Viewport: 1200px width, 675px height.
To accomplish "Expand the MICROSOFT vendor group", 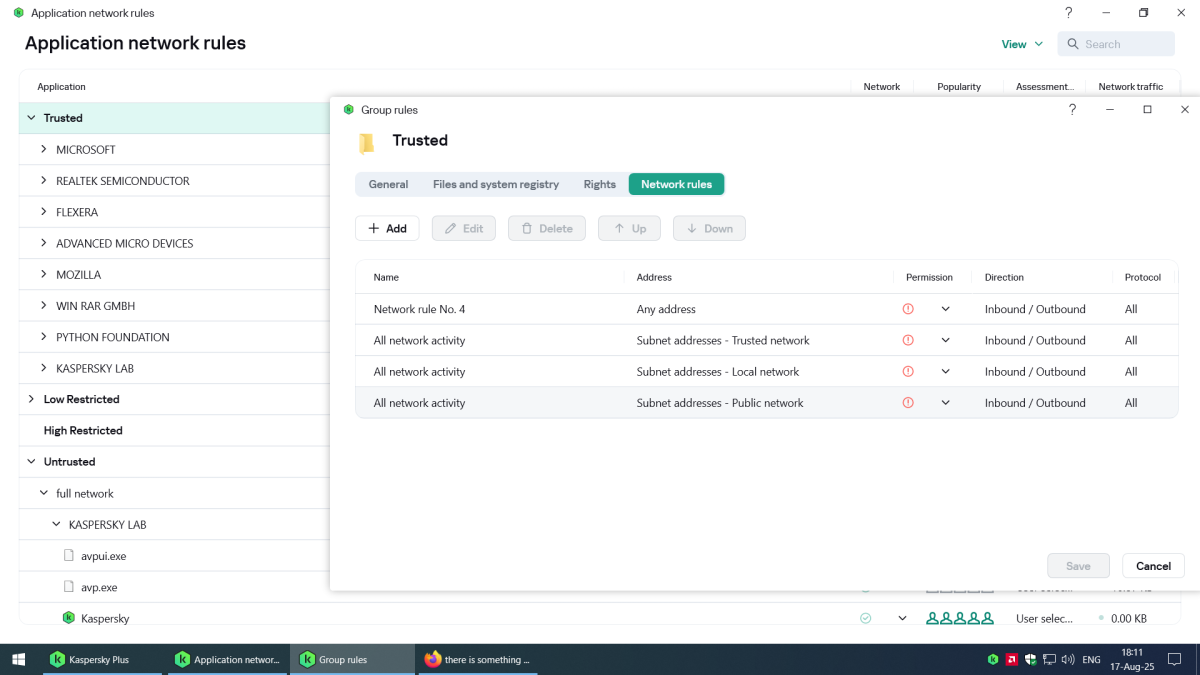I will 44,149.
